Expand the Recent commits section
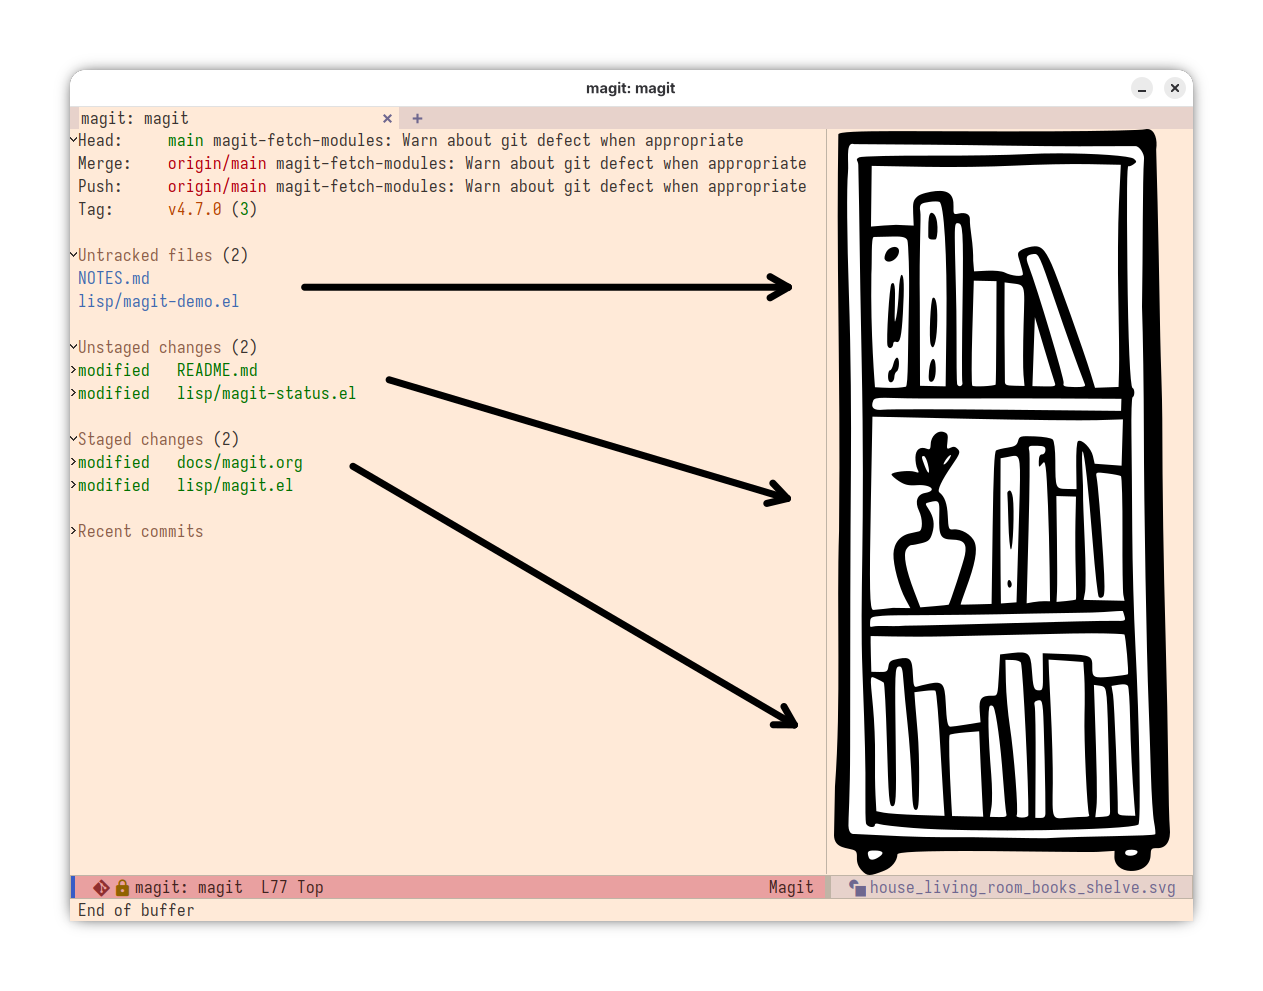The width and height of the screenshot is (1263, 991). [x=74, y=531]
